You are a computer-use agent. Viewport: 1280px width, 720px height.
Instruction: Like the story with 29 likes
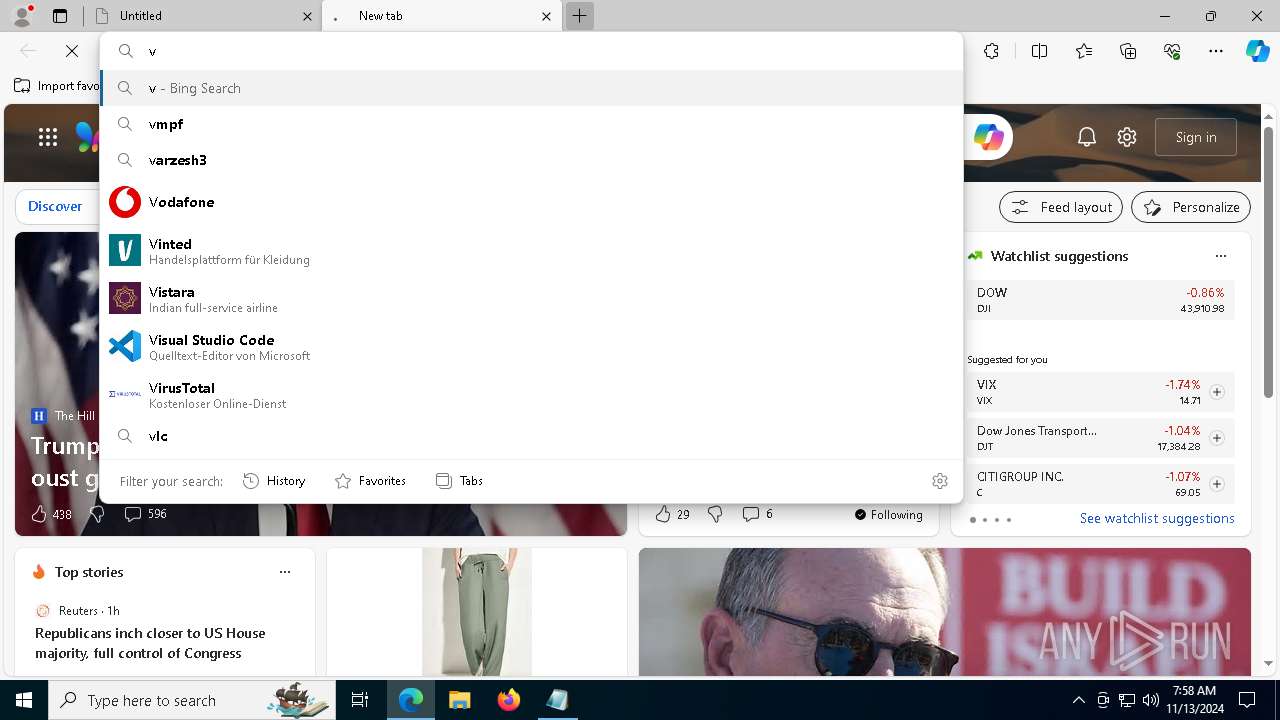coord(672,514)
